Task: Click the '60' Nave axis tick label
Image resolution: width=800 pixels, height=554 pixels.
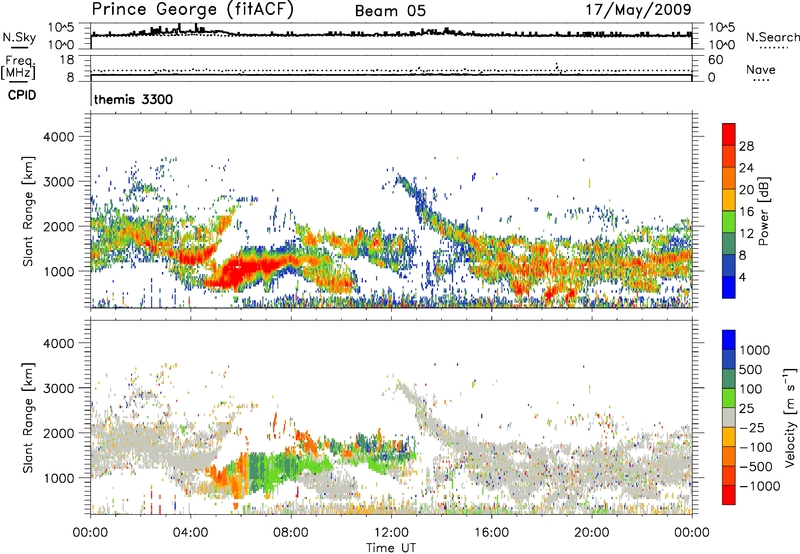Action: (715, 60)
